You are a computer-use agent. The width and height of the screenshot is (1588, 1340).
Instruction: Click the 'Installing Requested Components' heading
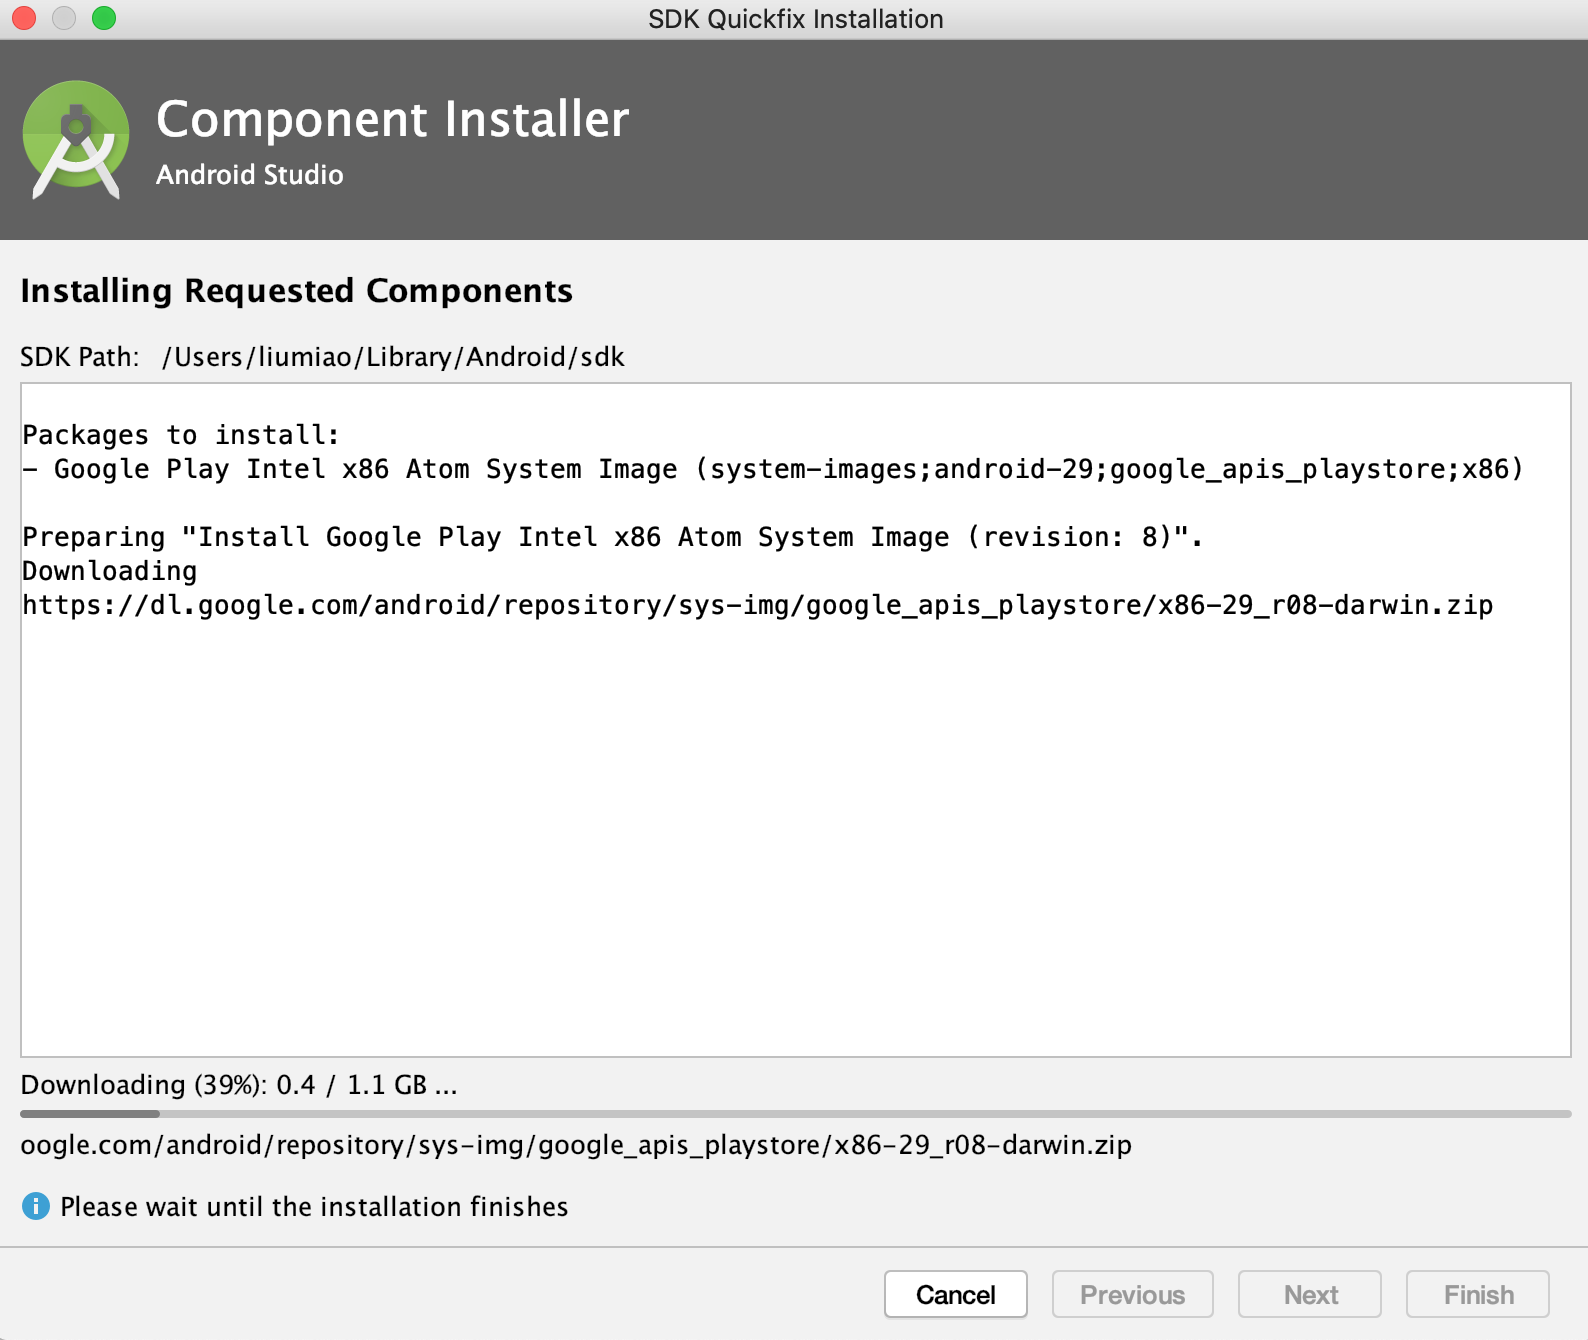tap(296, 291)
